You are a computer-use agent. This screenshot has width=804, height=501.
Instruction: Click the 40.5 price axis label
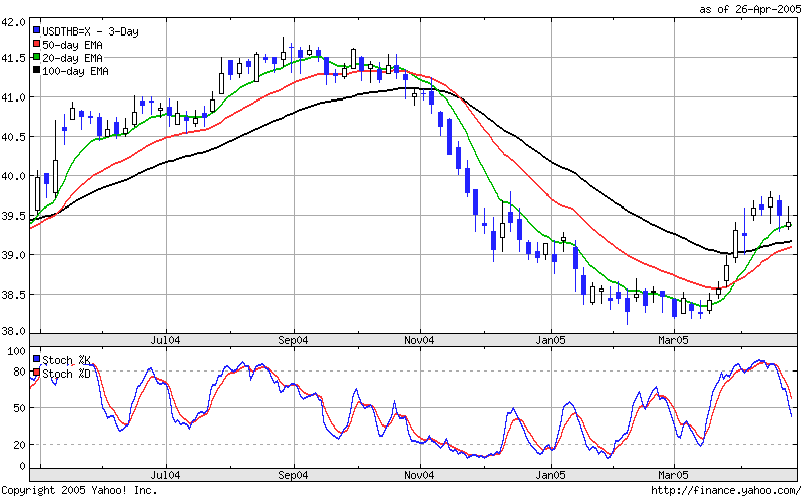pos(13,137)
